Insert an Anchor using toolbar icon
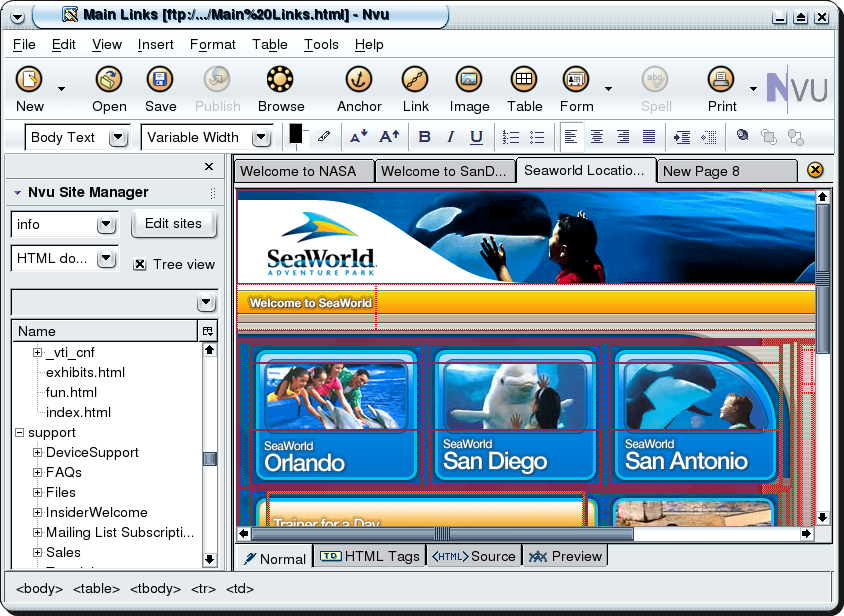844x616 pixels. point(358,80)
